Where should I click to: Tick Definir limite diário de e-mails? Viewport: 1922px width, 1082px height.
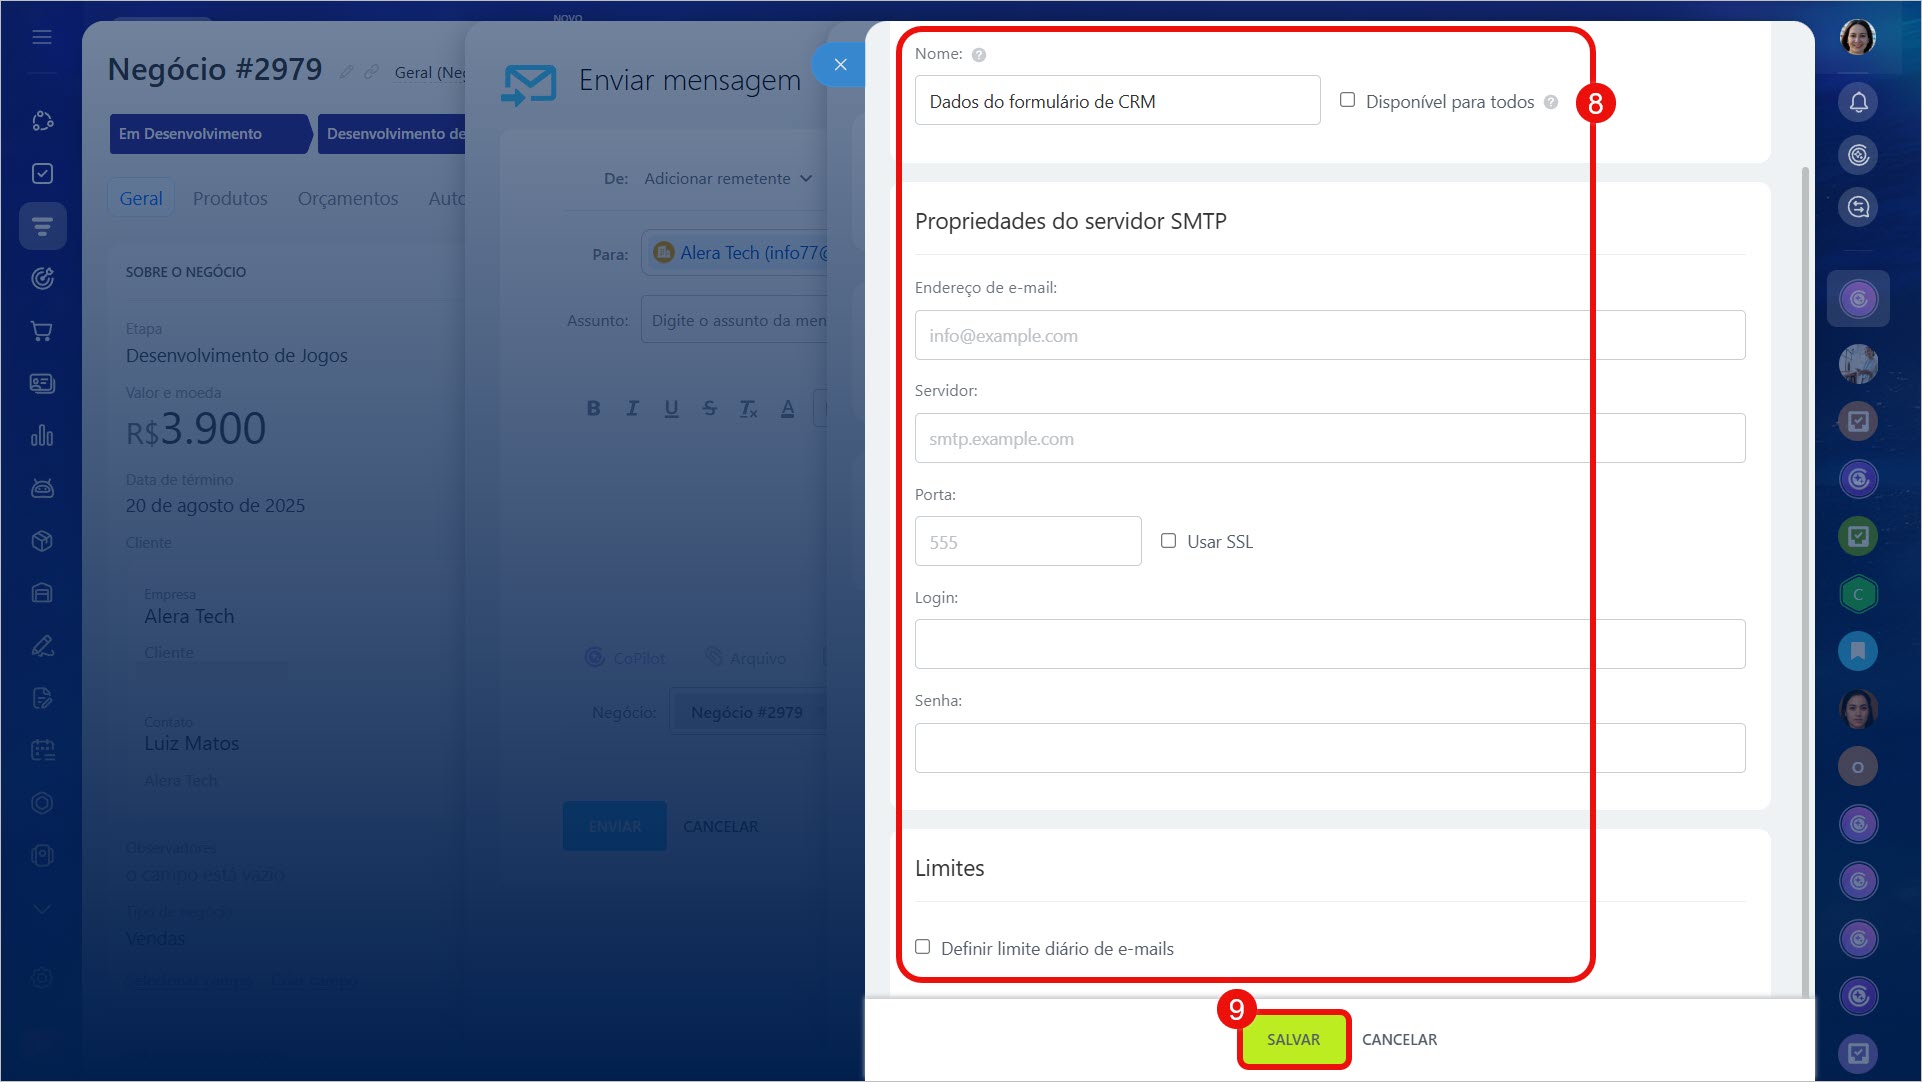point(922,947)
